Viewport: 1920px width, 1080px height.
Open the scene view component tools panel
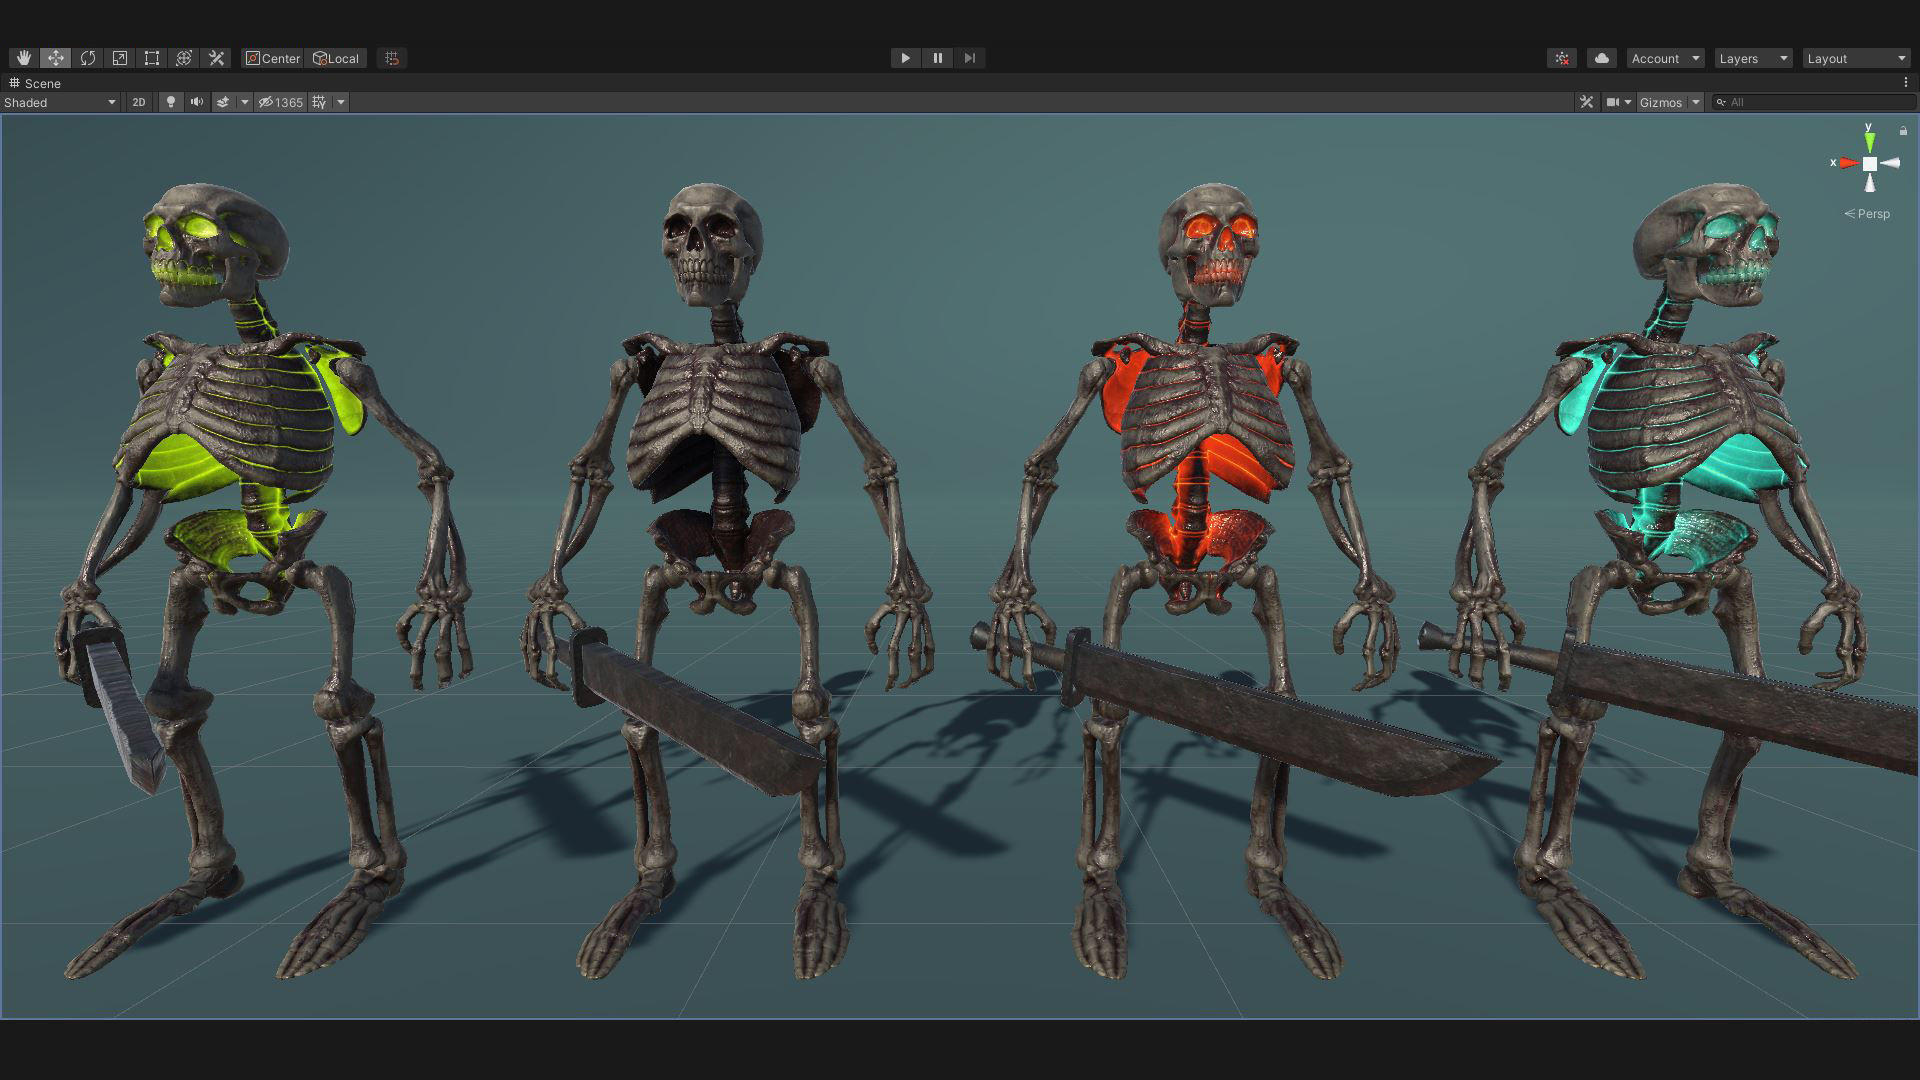pyautogui.click(x=1586, y=102)
